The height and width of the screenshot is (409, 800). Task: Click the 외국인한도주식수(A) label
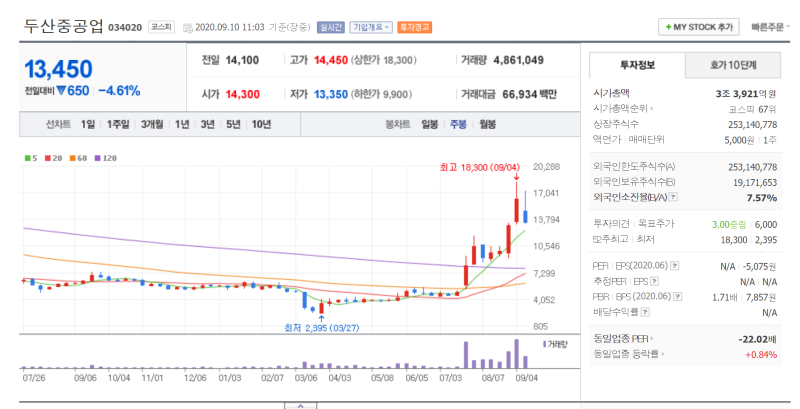(x=634, y=167)
